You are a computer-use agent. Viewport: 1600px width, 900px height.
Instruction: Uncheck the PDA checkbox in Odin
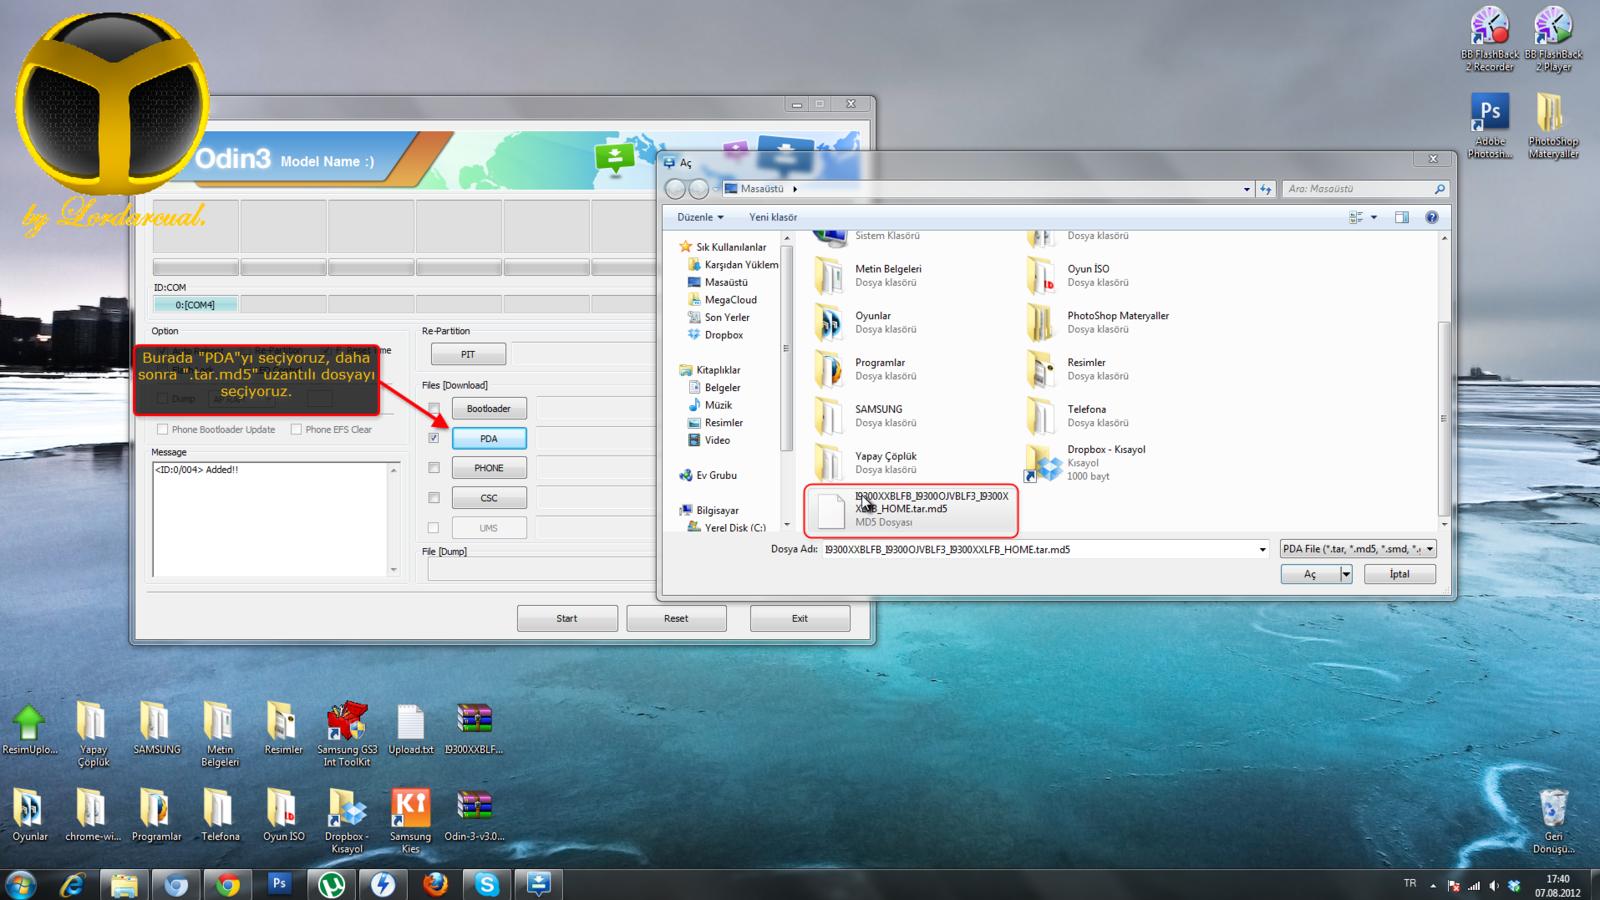[433, 438]
